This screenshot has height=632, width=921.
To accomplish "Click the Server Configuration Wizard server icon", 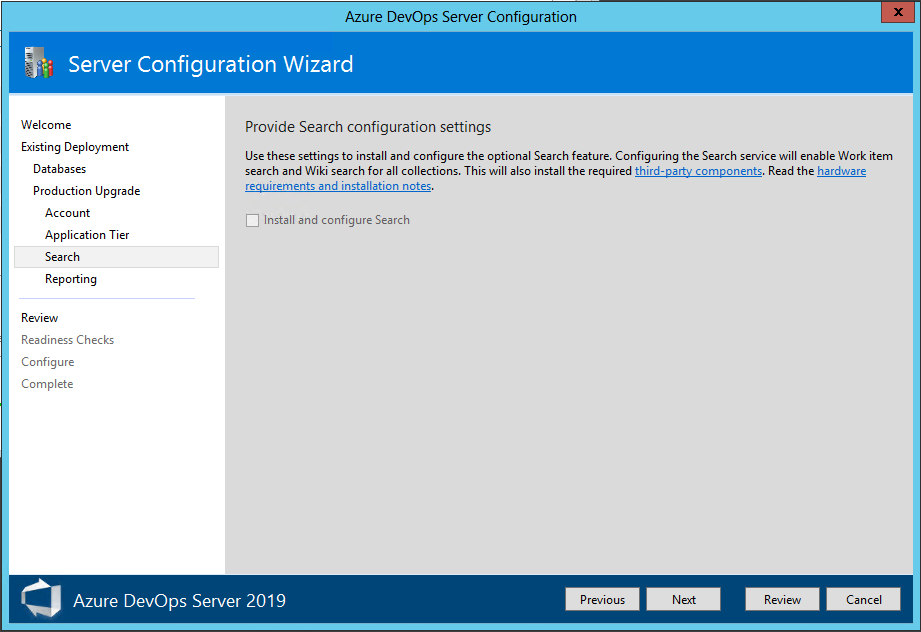I will point(38,63).
